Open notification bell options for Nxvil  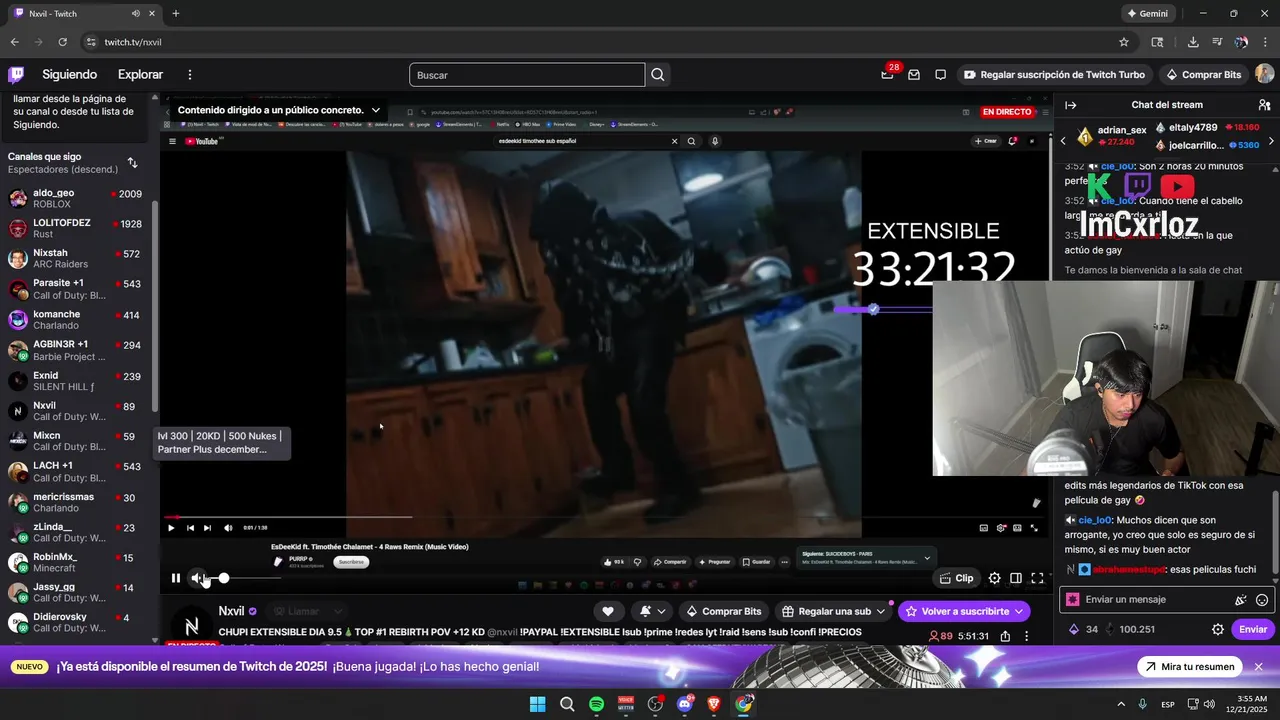[x=652, y=611]
